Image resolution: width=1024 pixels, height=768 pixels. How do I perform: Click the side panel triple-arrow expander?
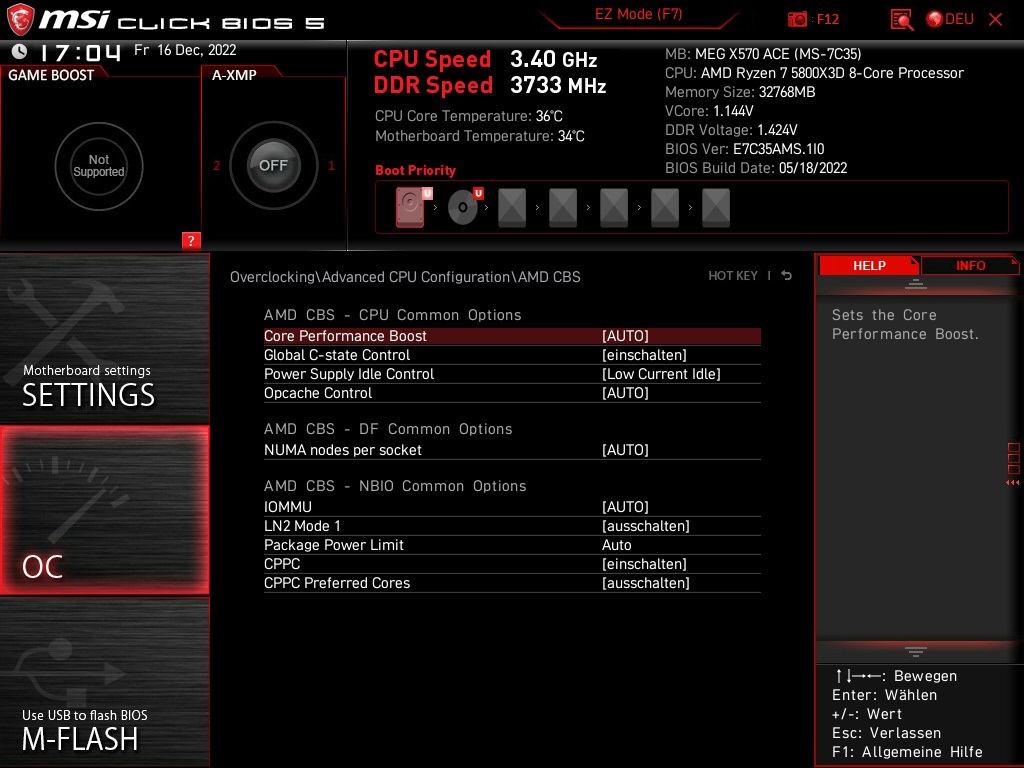click(x=1013, y=483)
